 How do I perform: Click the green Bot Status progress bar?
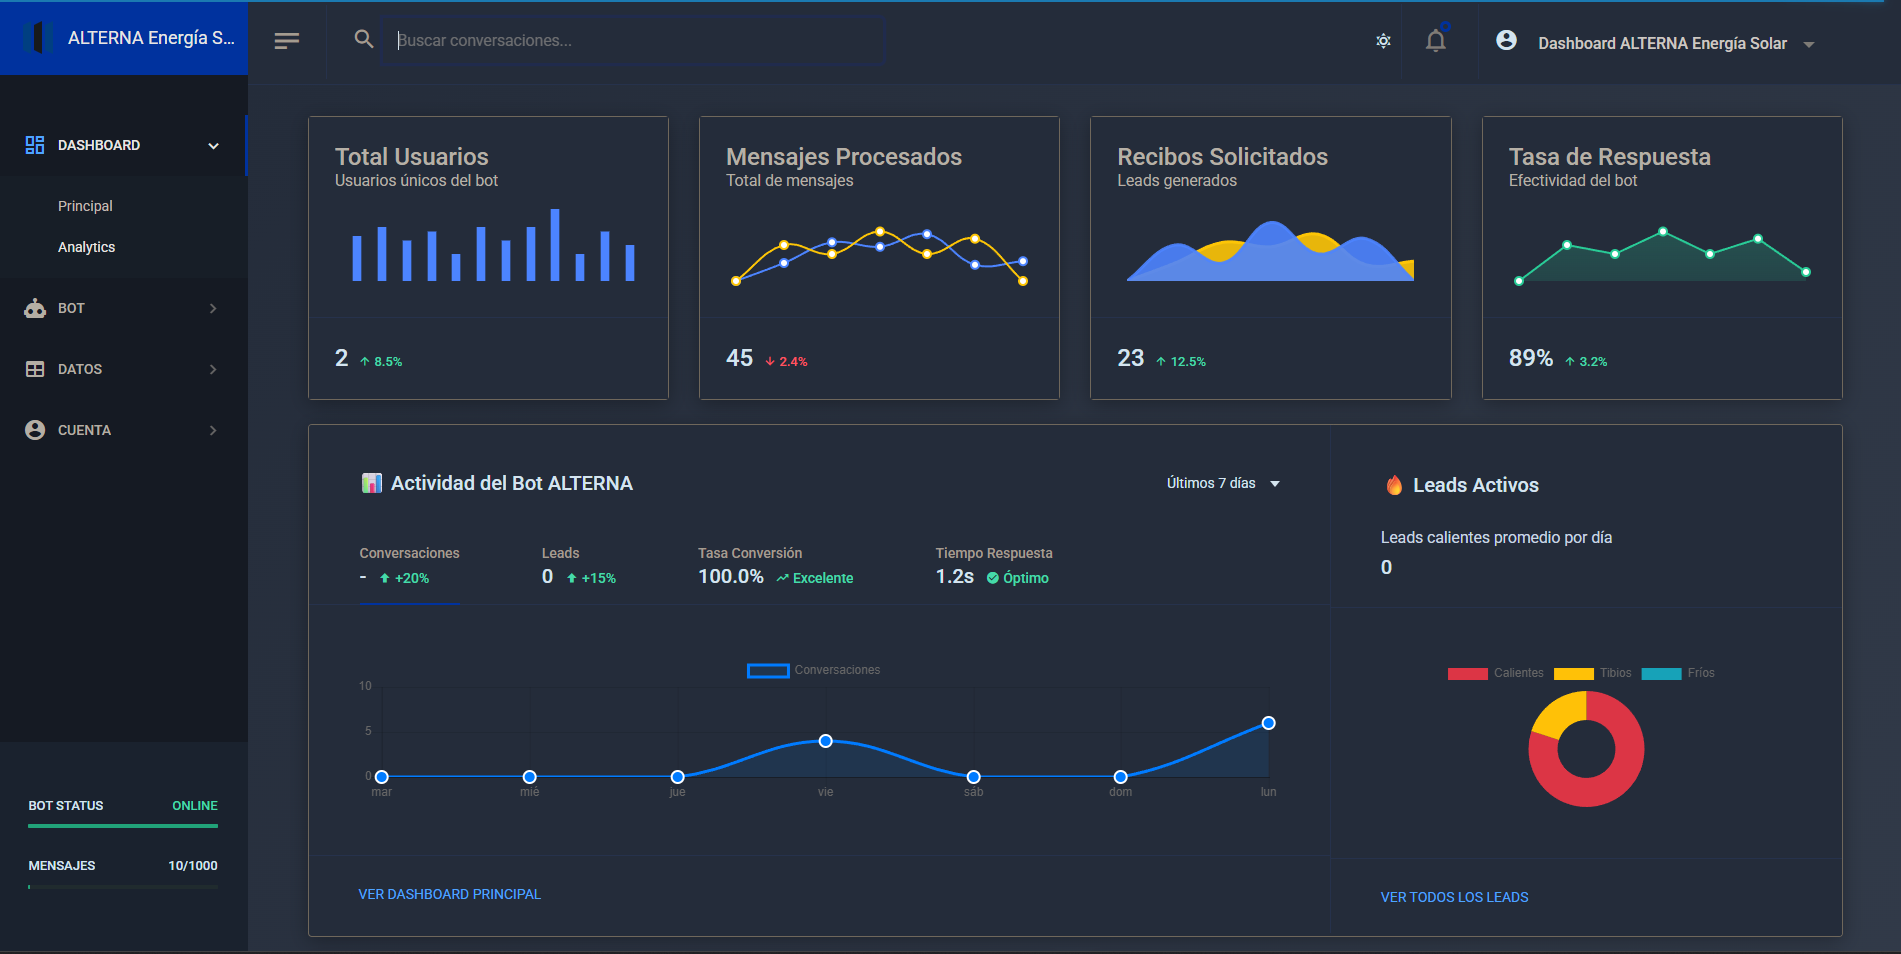122,828
